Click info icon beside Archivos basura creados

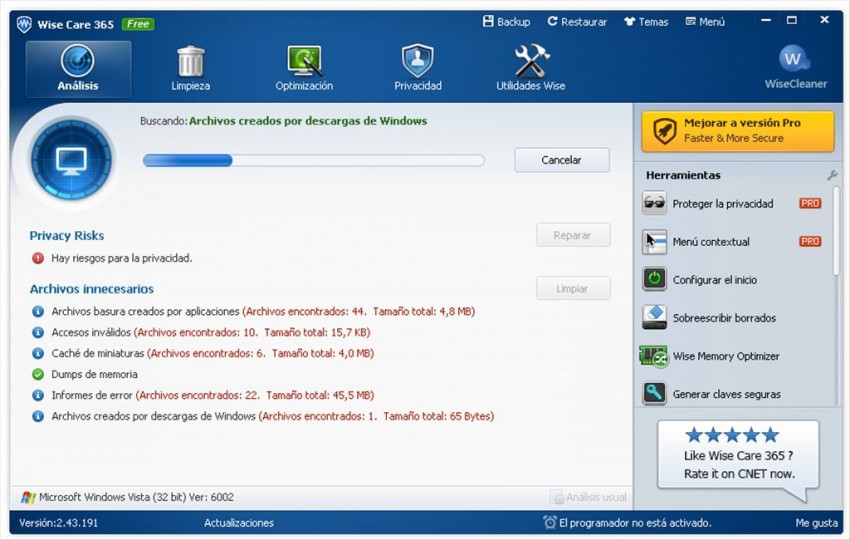coord(38,311)
